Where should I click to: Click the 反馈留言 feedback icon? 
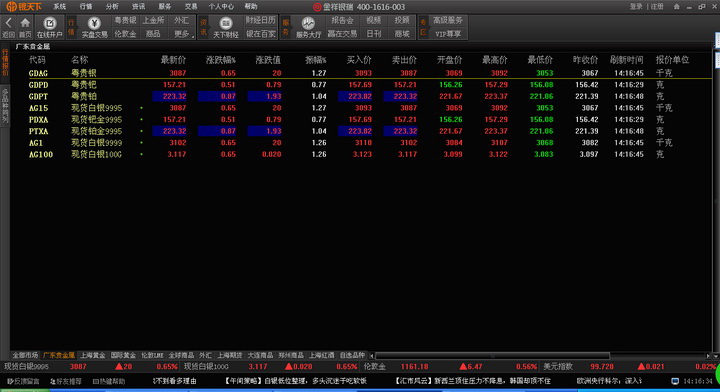(10, 381)
